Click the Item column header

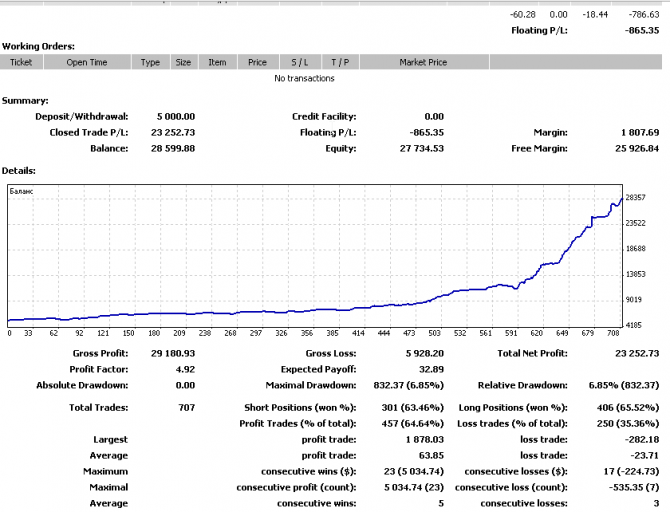pyautogui.click(x=217, y=62)
